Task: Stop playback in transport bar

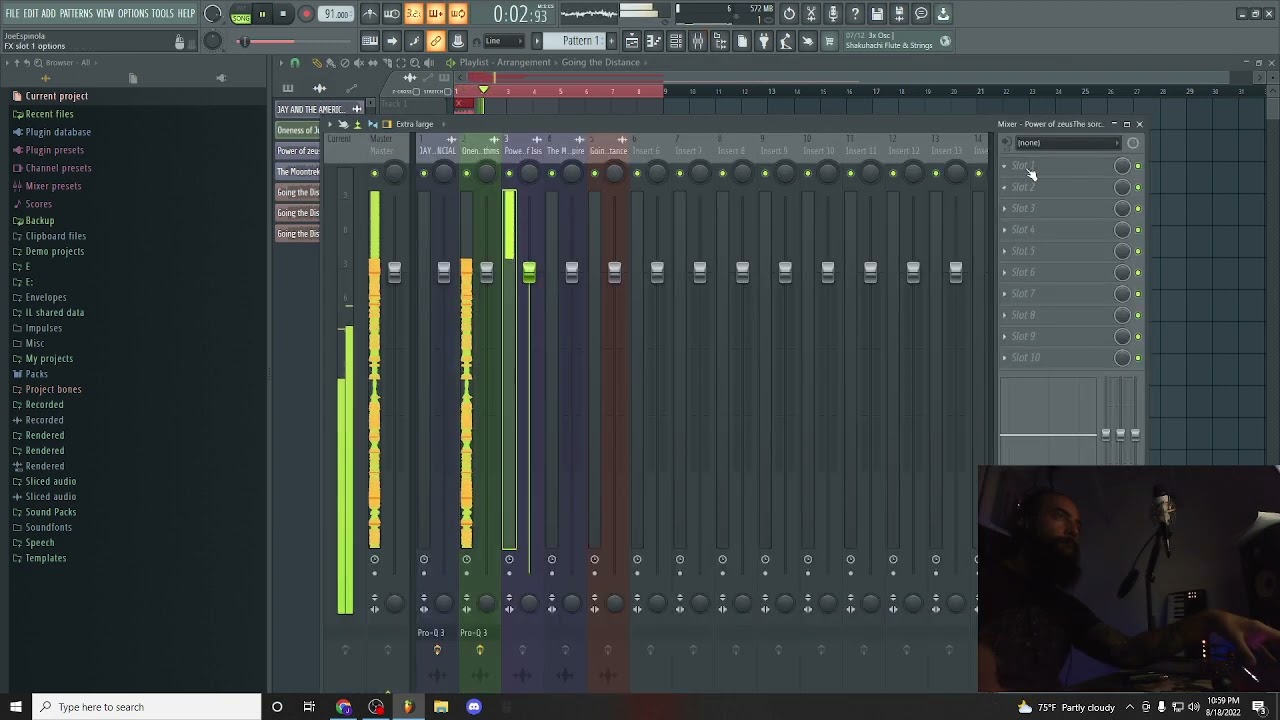Action: (284, 14)
